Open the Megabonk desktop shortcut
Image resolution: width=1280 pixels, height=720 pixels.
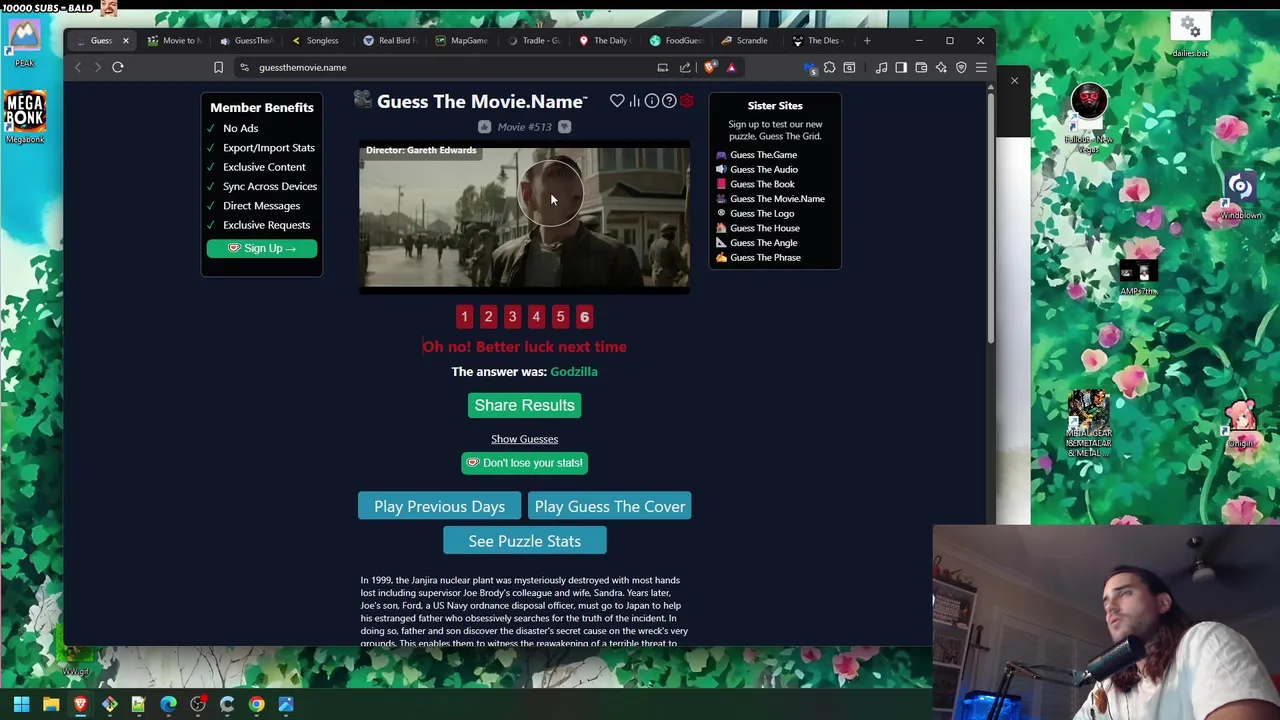(x=25, y=116)
